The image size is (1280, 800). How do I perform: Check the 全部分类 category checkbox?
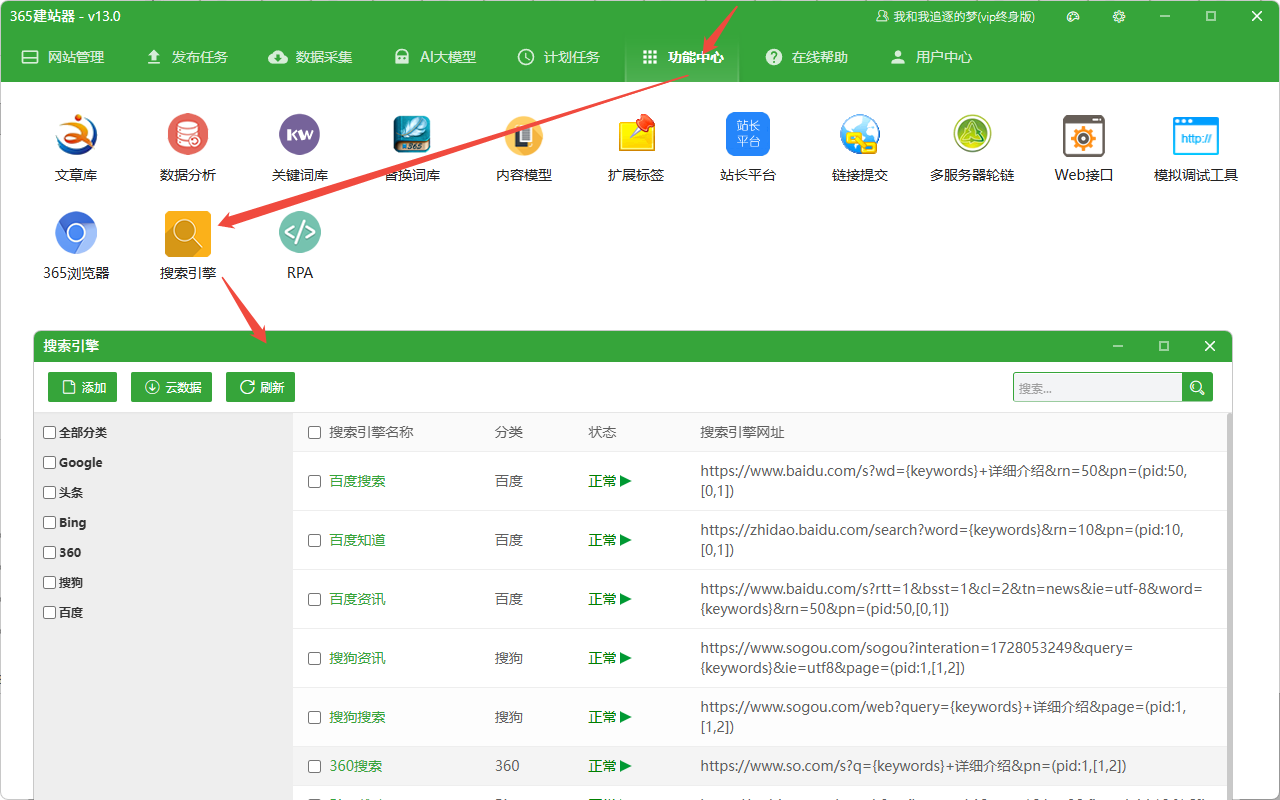(x=50, y=433)
